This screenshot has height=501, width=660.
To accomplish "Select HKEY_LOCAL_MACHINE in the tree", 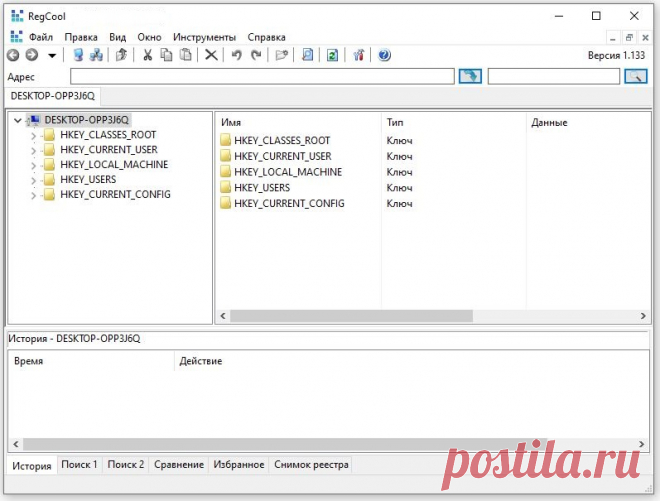I will [x=114, y=164].
